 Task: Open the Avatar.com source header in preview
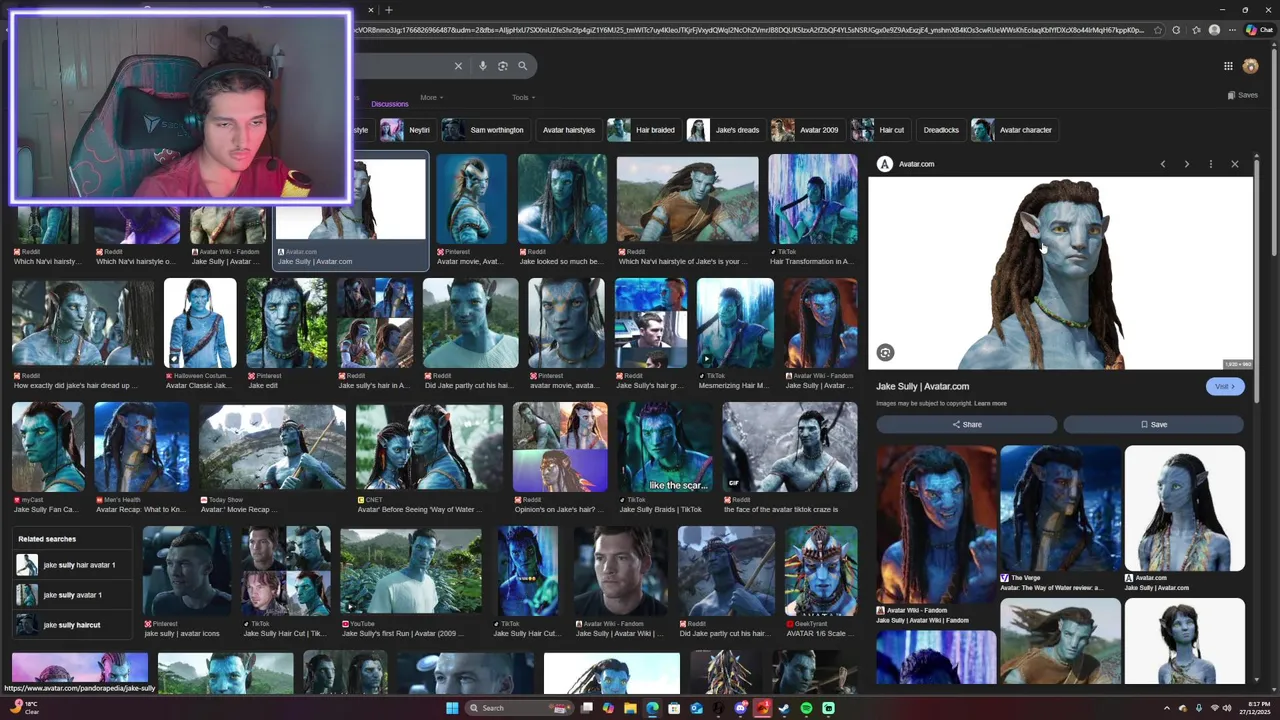click(906, 164)
